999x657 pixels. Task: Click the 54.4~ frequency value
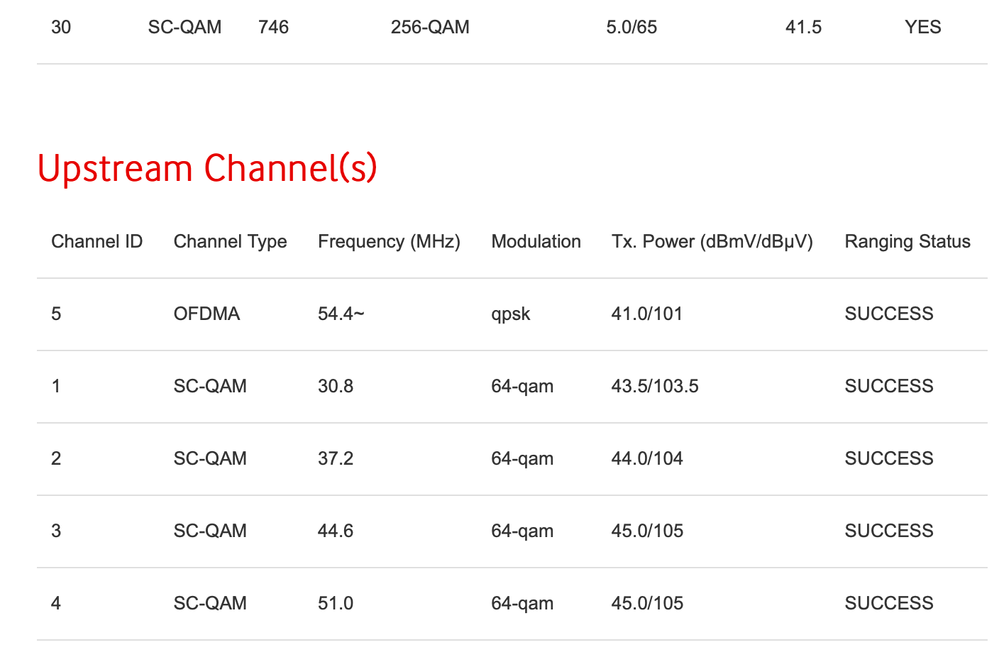tap(341, 314)
